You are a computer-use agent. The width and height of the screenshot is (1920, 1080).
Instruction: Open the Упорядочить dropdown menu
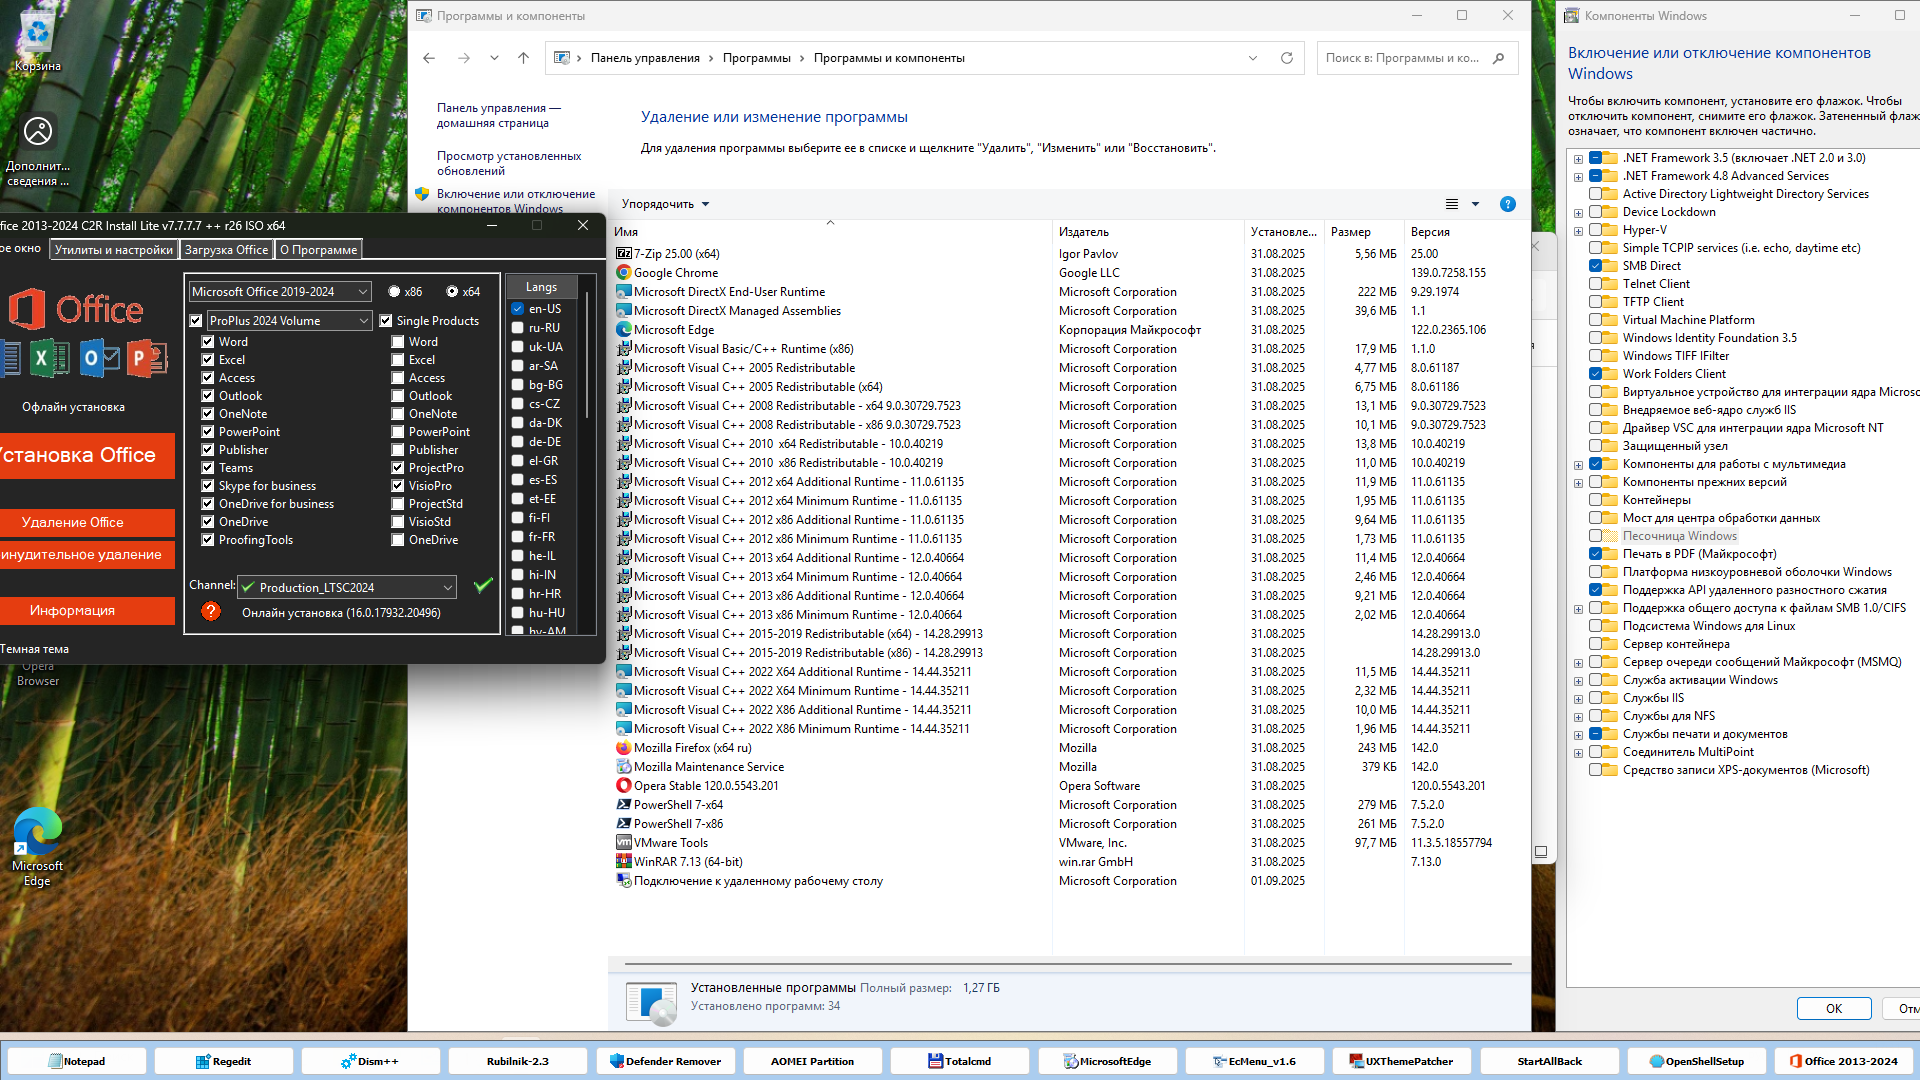point(665,204)
